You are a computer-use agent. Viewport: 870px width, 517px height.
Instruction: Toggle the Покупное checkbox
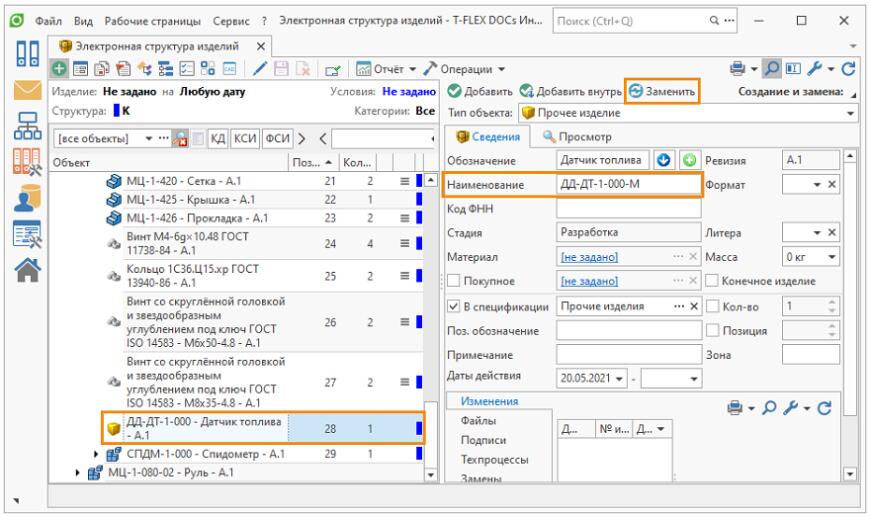coord(454,281)
